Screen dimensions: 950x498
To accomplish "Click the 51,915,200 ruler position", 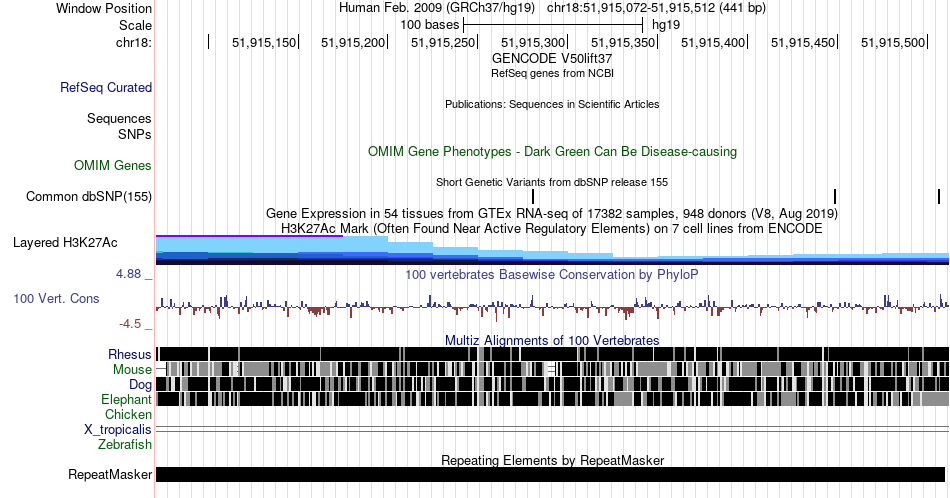I will click(353, 42).
